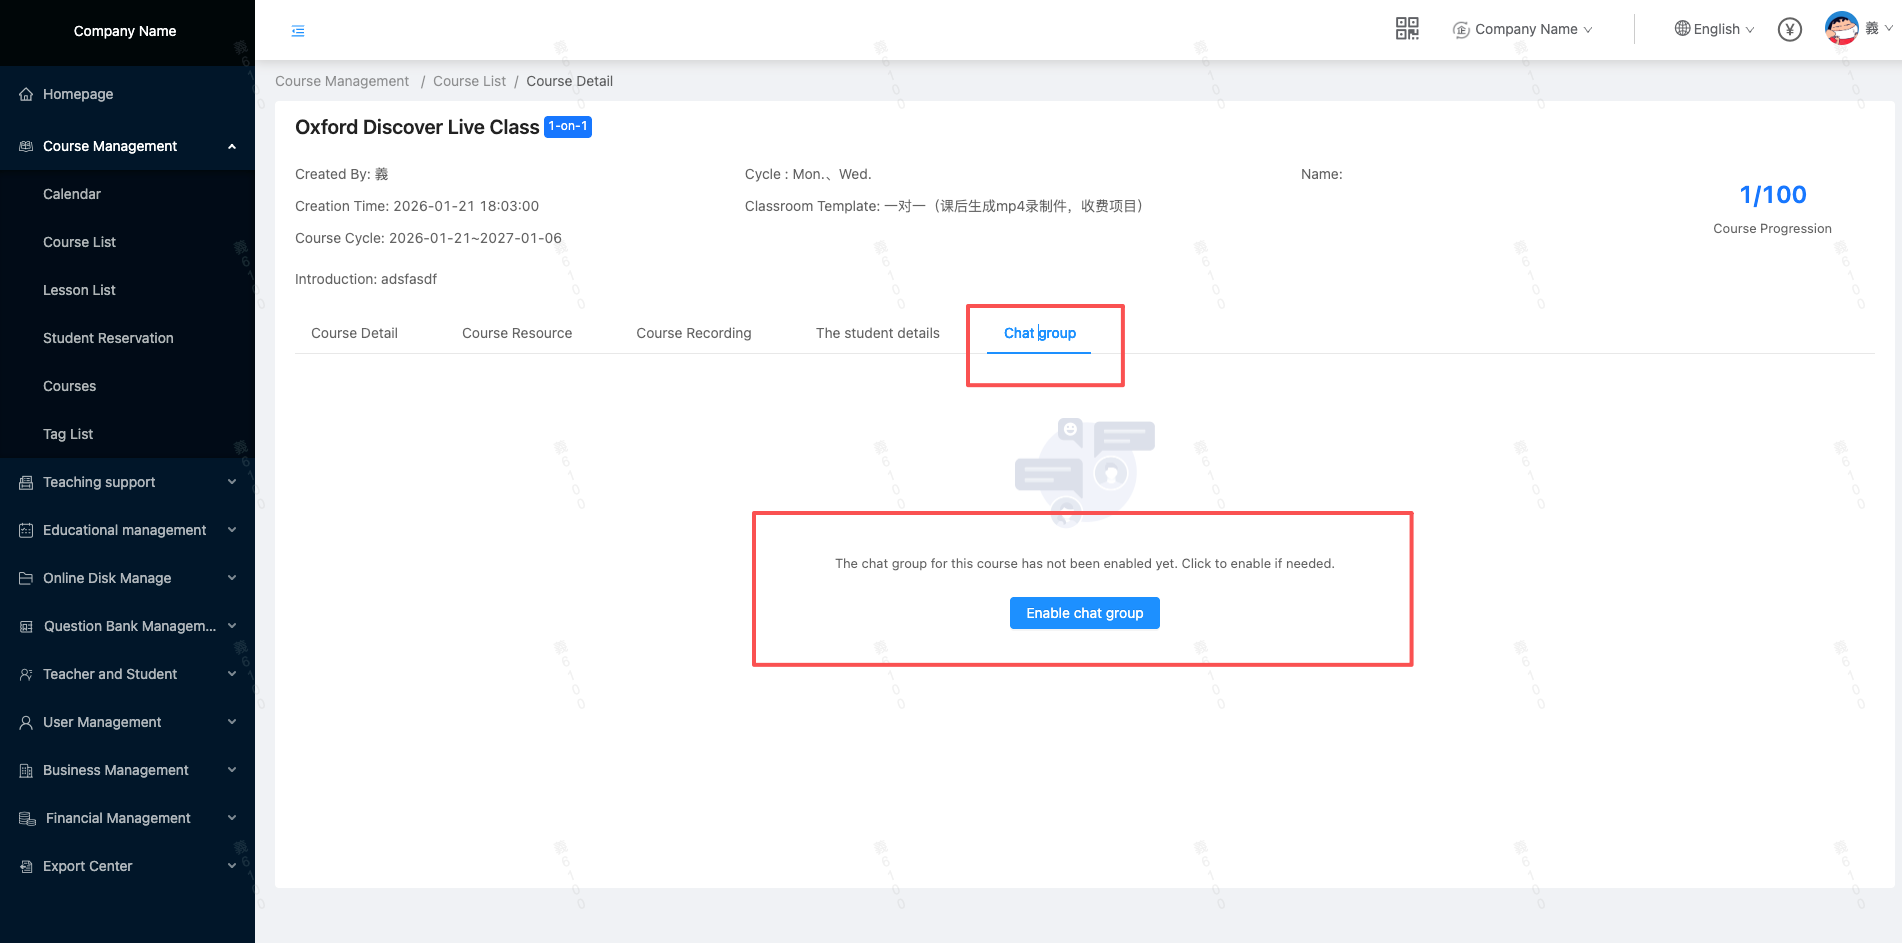The width and height of the screenshot is (1902, 943).
Task: Click the Teaching support sidebar icon
Action: pyautogui.click(x=26, y=483)
